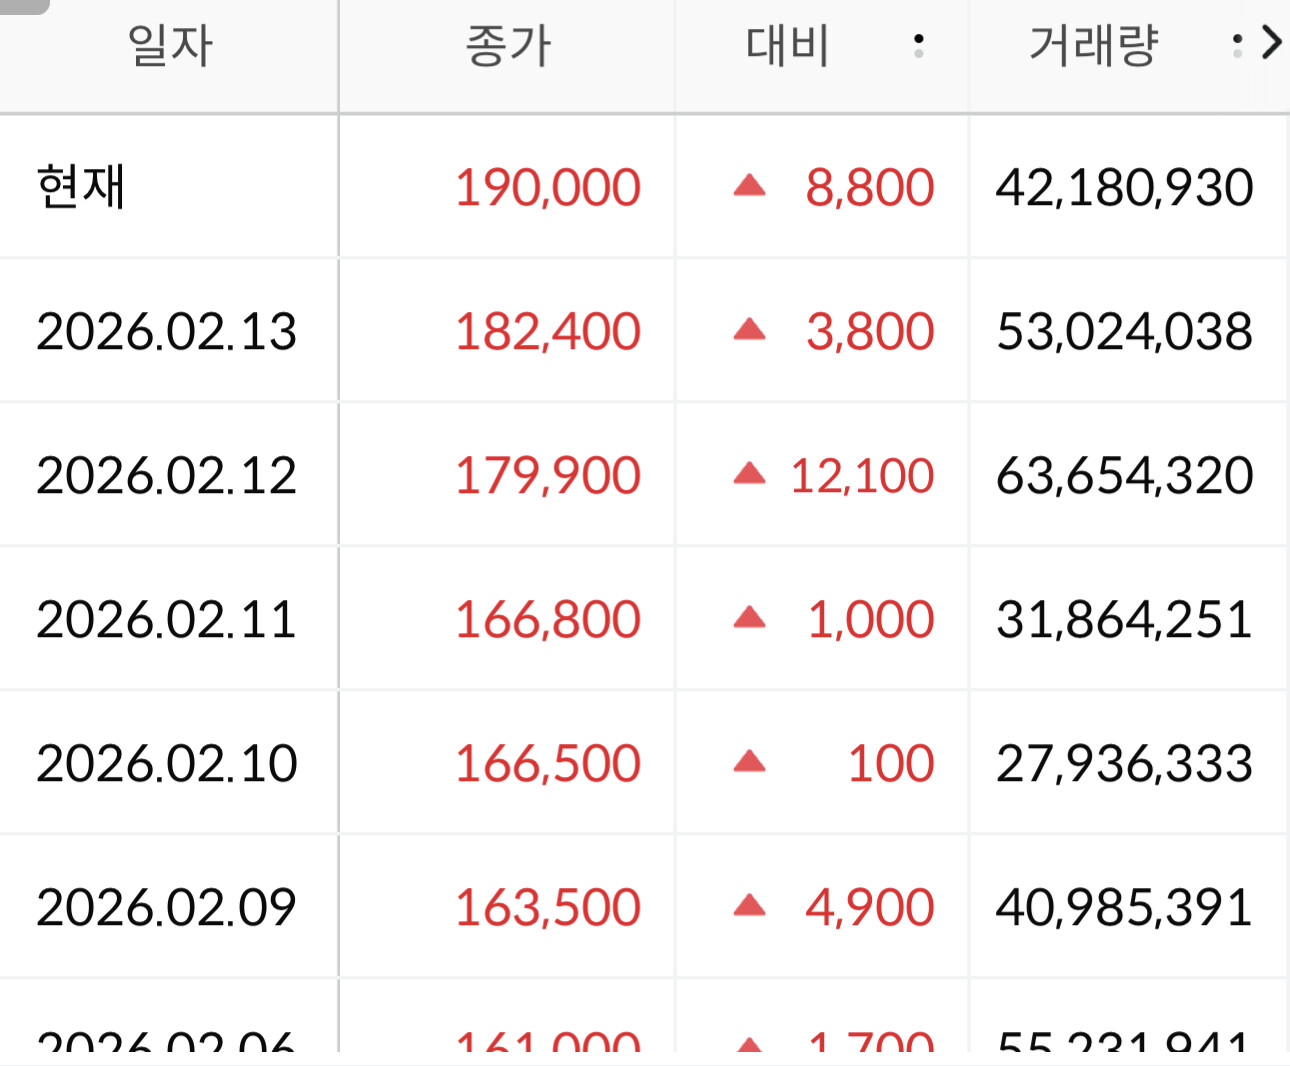Click closing price 190,000
This screenshot has width=1290, height=1066.
pyautogui.click(x=548, y=188)
